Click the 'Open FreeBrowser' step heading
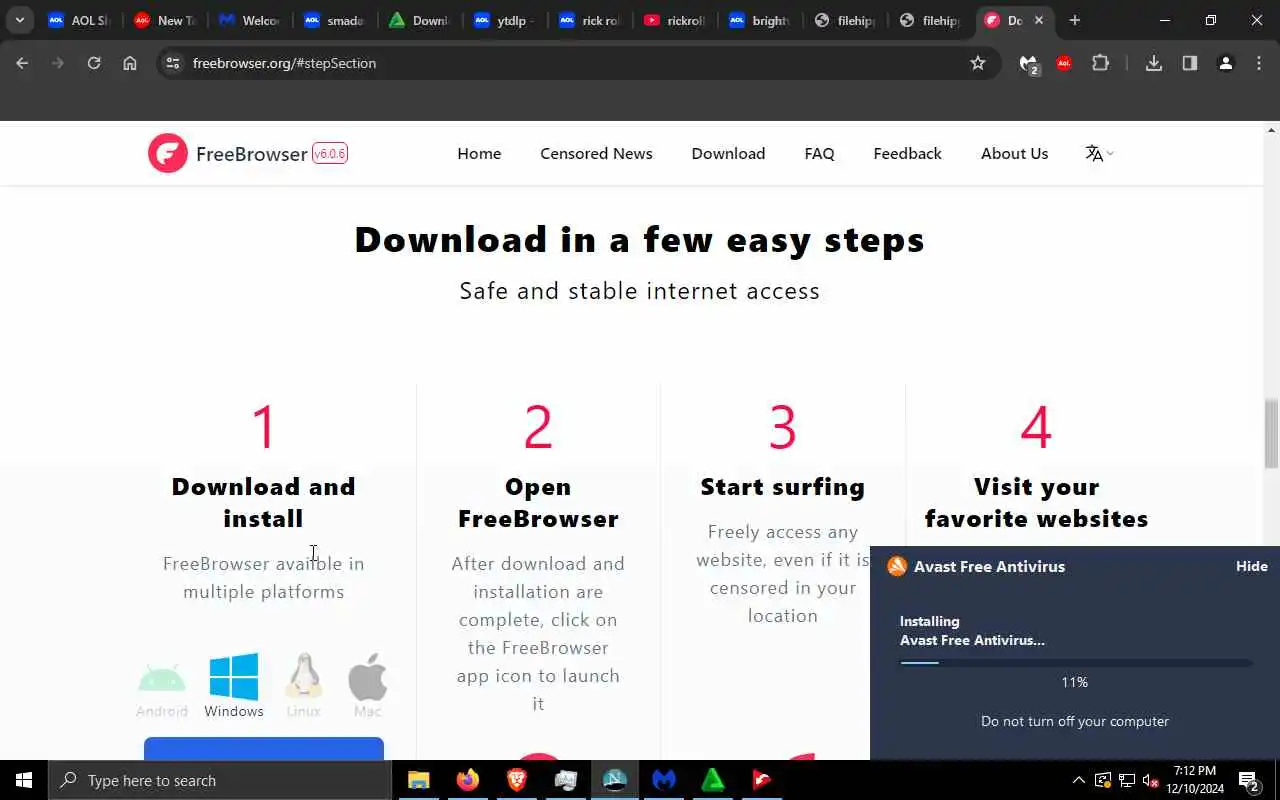The width and height of the screenshot is (1280, 800). (x=538, y=502)
